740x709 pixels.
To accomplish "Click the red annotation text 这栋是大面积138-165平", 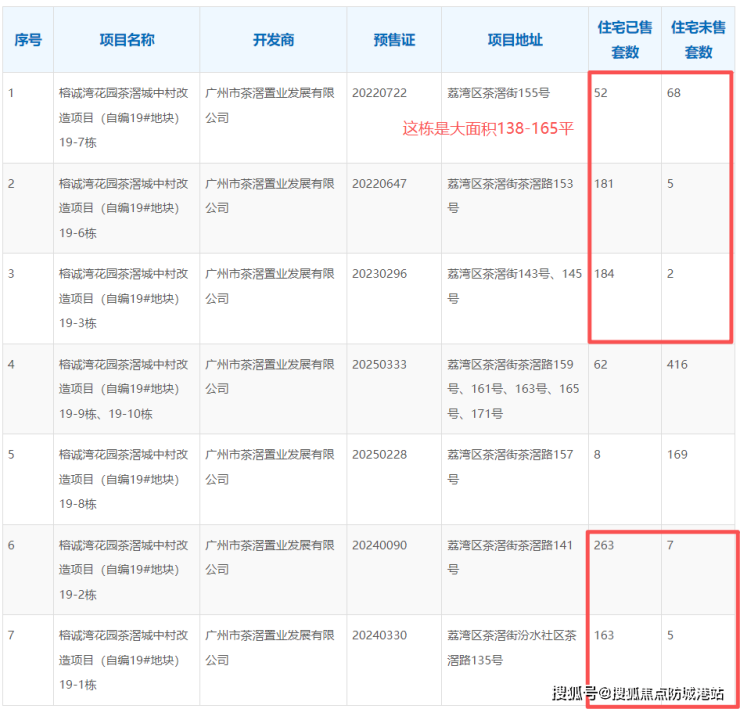I will click(488, 128).
